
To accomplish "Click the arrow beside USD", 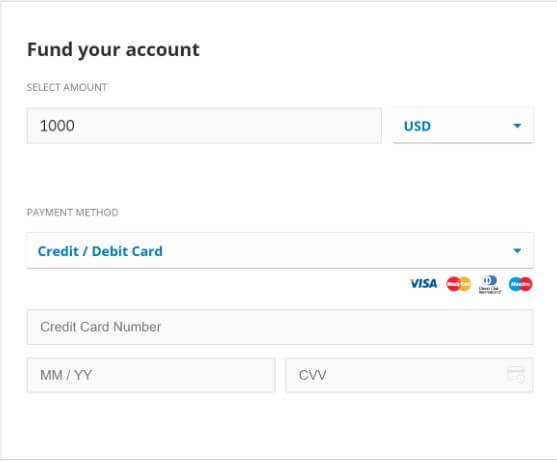I will tap(517, 126).
